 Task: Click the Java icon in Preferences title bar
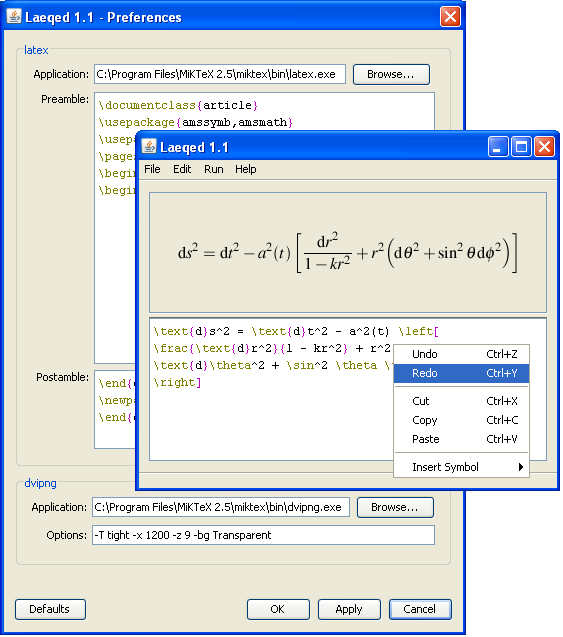14,17
